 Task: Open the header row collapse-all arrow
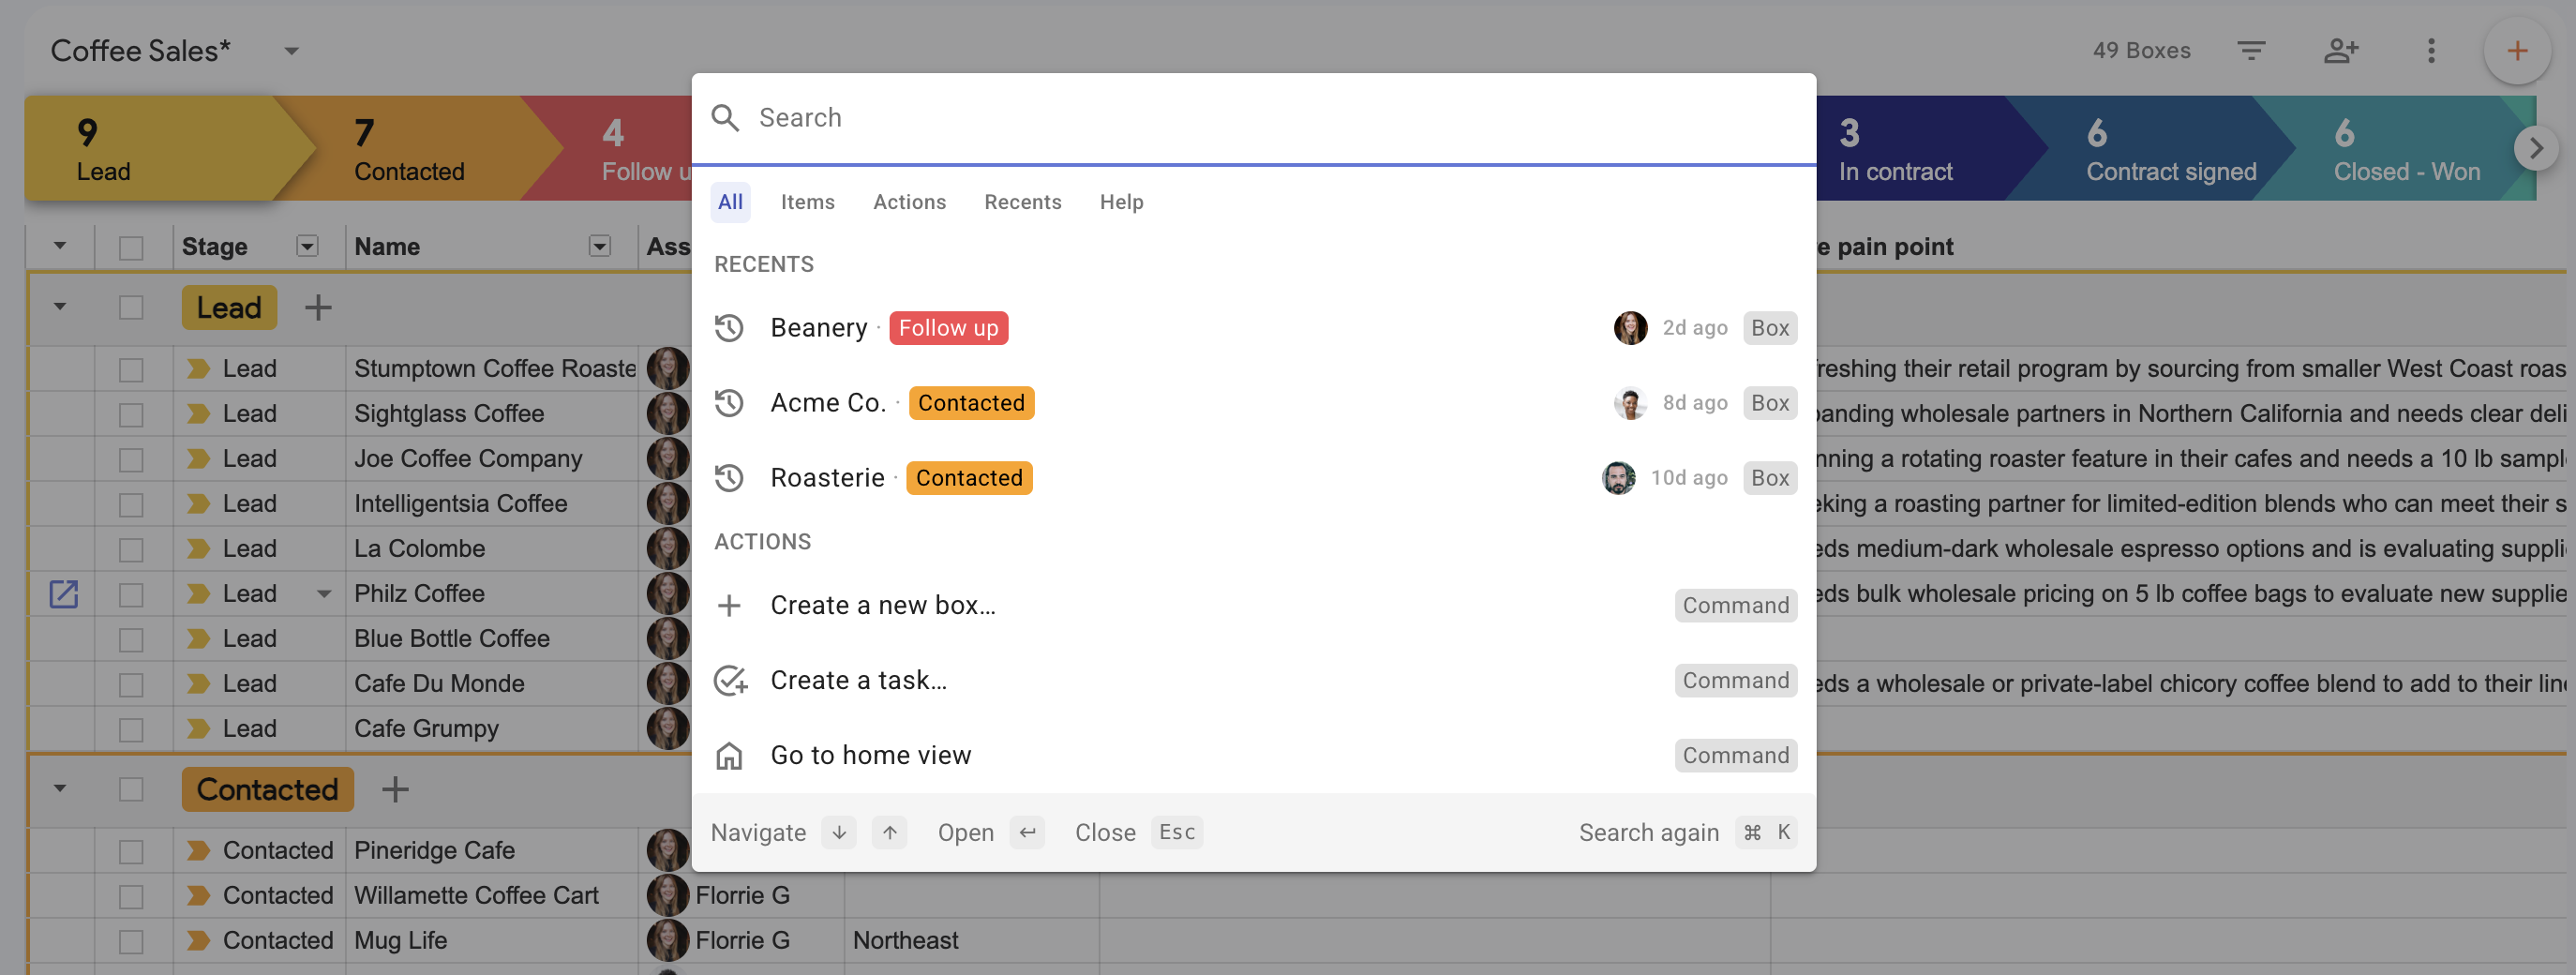pyautogui.click(x=60, y=246)
